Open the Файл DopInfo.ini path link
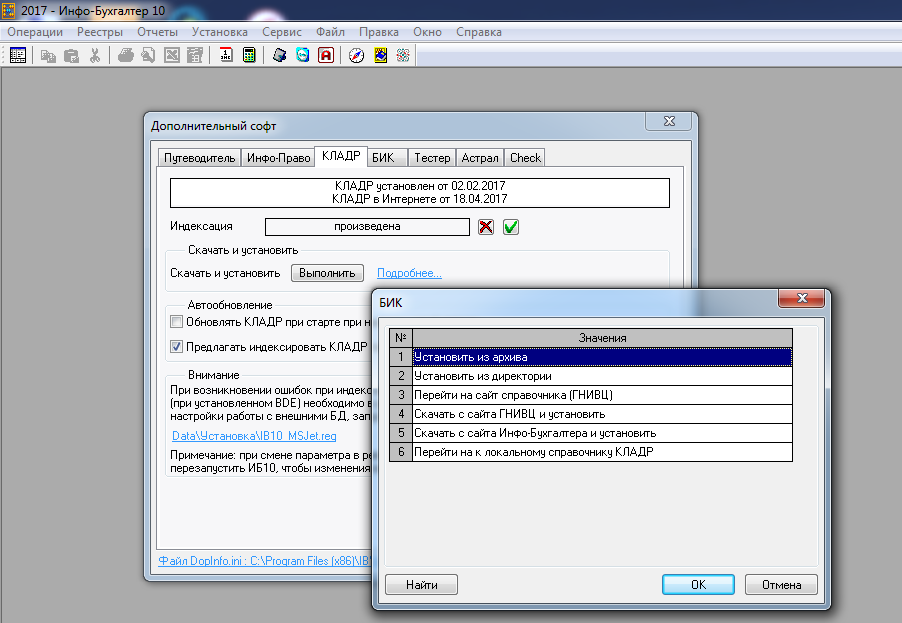This screenshot has width=902, height=623. tap(265, 560)
